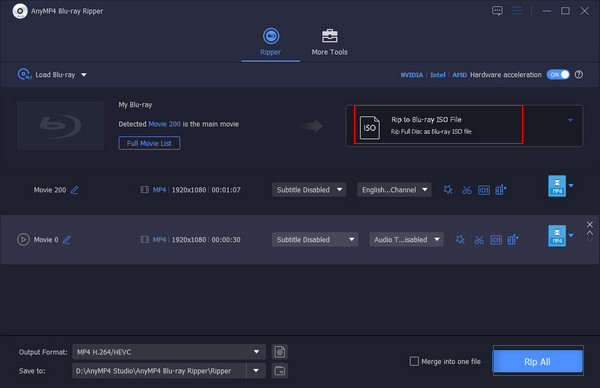This screenshot has height=388, width=600.
Task: Expand the Save to path dropdown arrow
Action: 256,371
